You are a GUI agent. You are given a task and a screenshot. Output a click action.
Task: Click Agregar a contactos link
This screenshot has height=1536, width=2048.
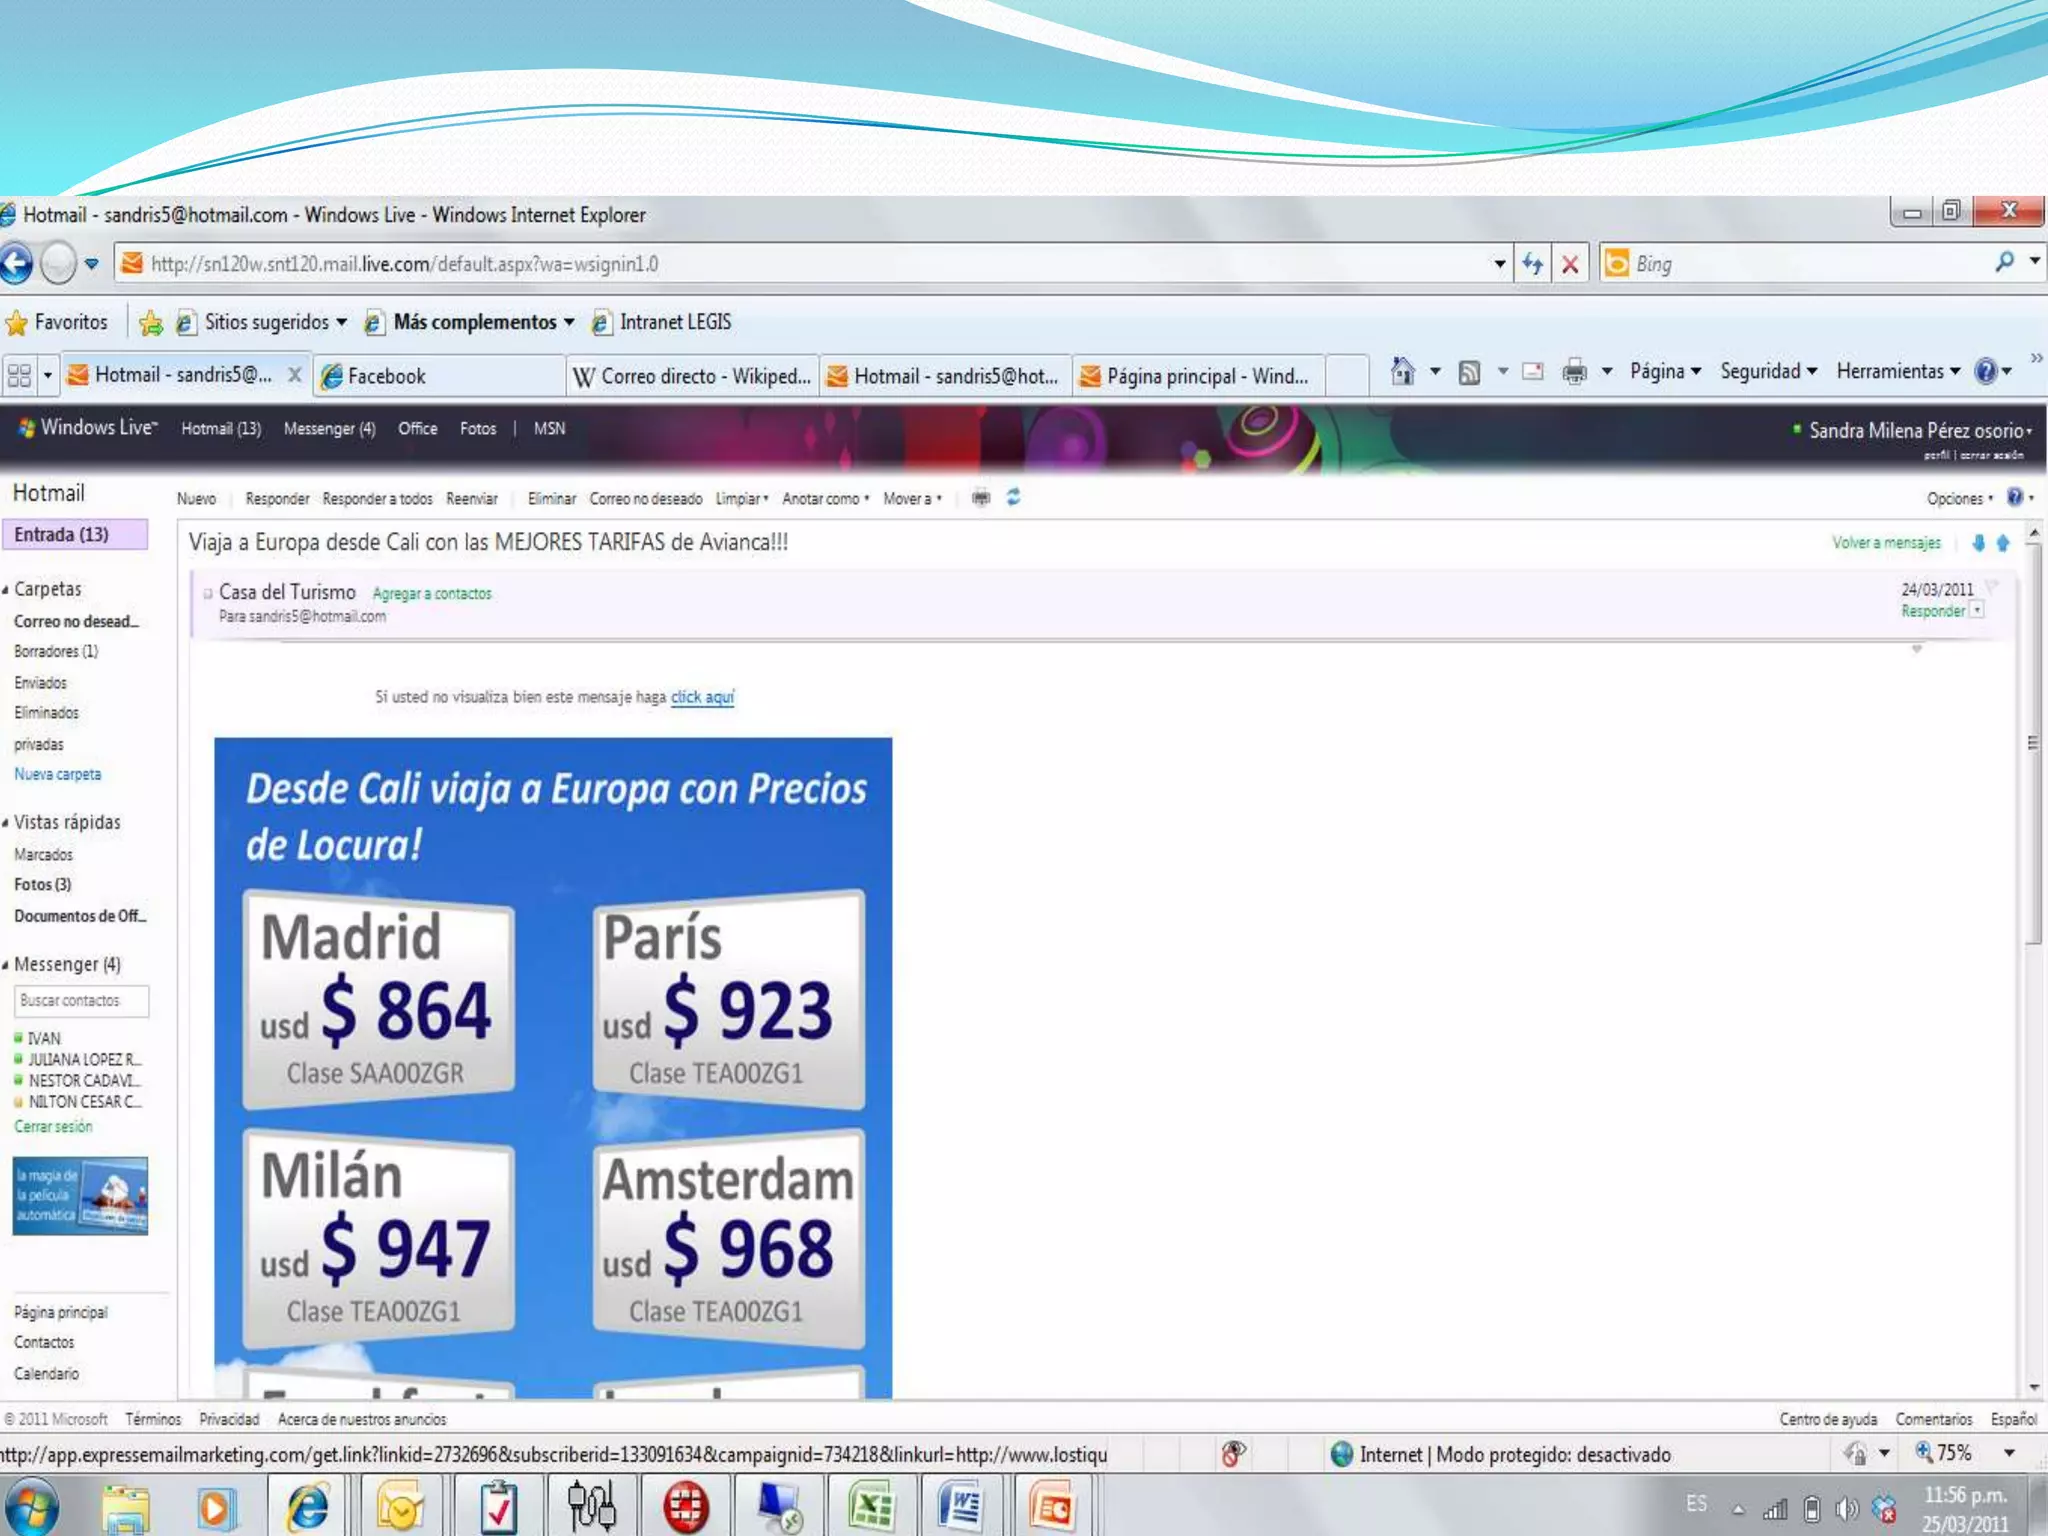pyautogui.click(x=432, y=594)
